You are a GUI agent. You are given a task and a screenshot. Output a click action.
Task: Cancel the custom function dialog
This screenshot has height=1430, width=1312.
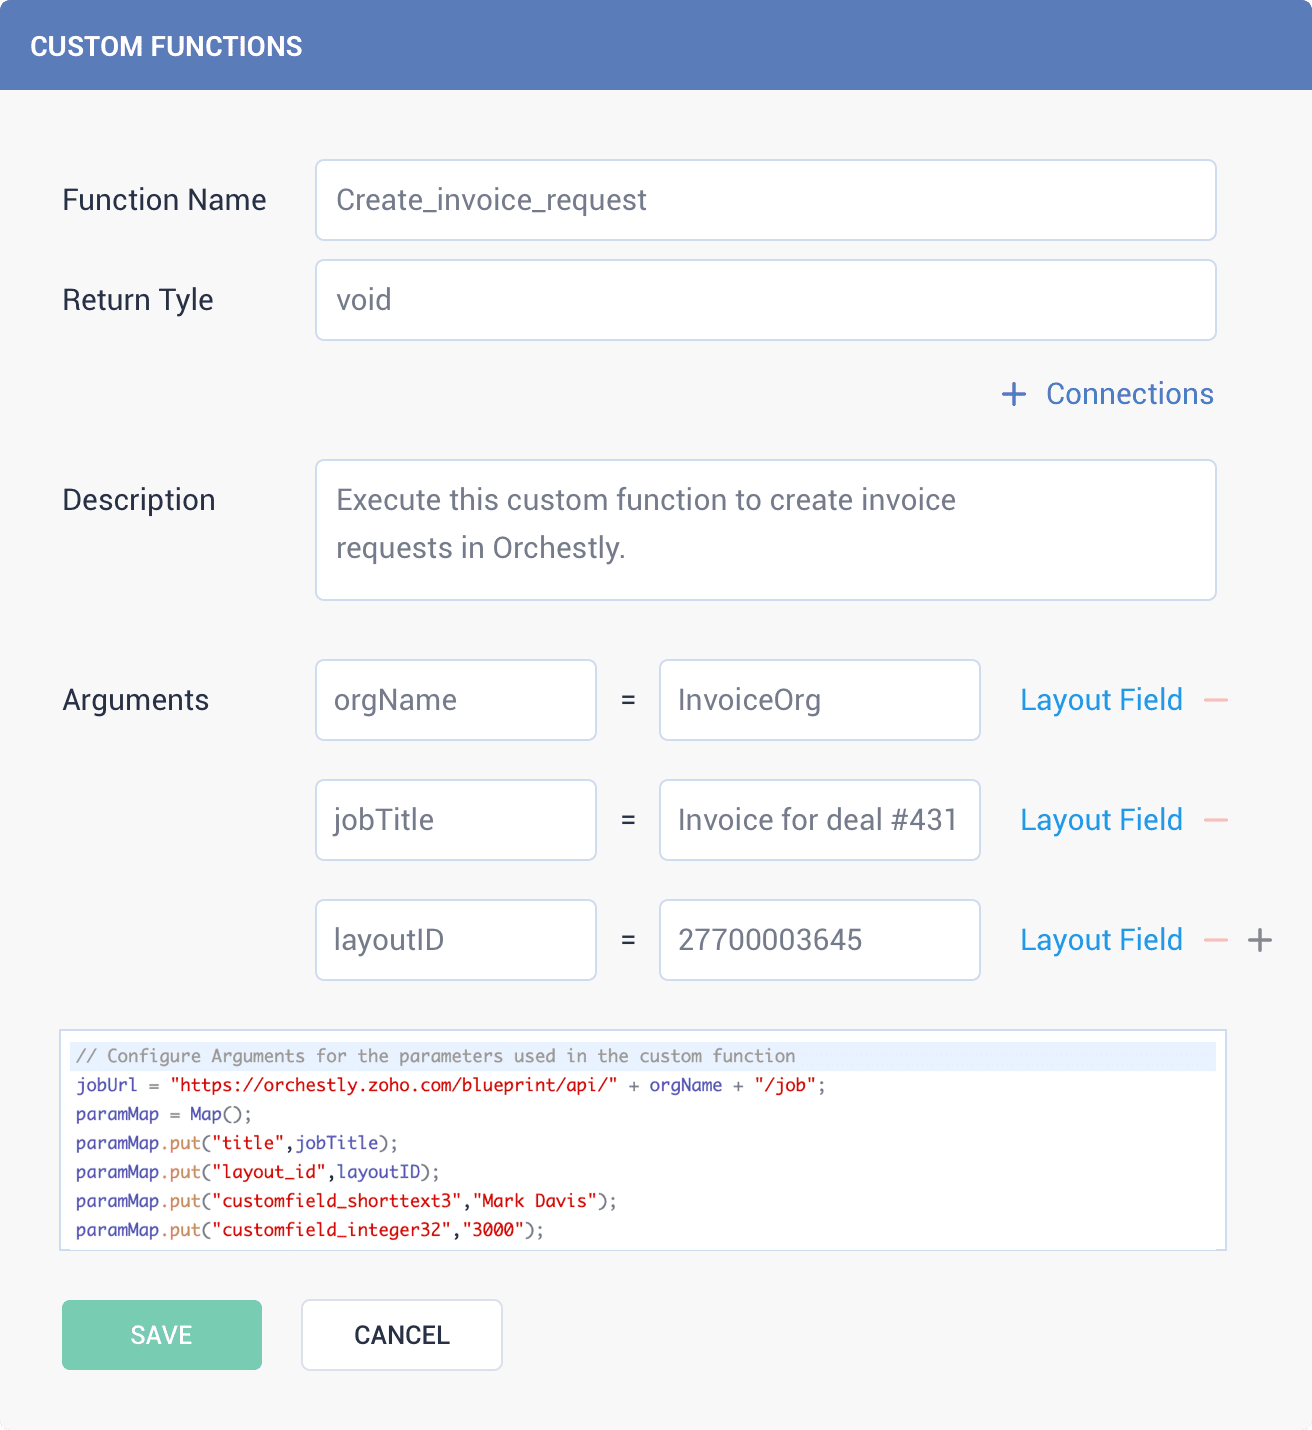click(x=402, y=1335)
